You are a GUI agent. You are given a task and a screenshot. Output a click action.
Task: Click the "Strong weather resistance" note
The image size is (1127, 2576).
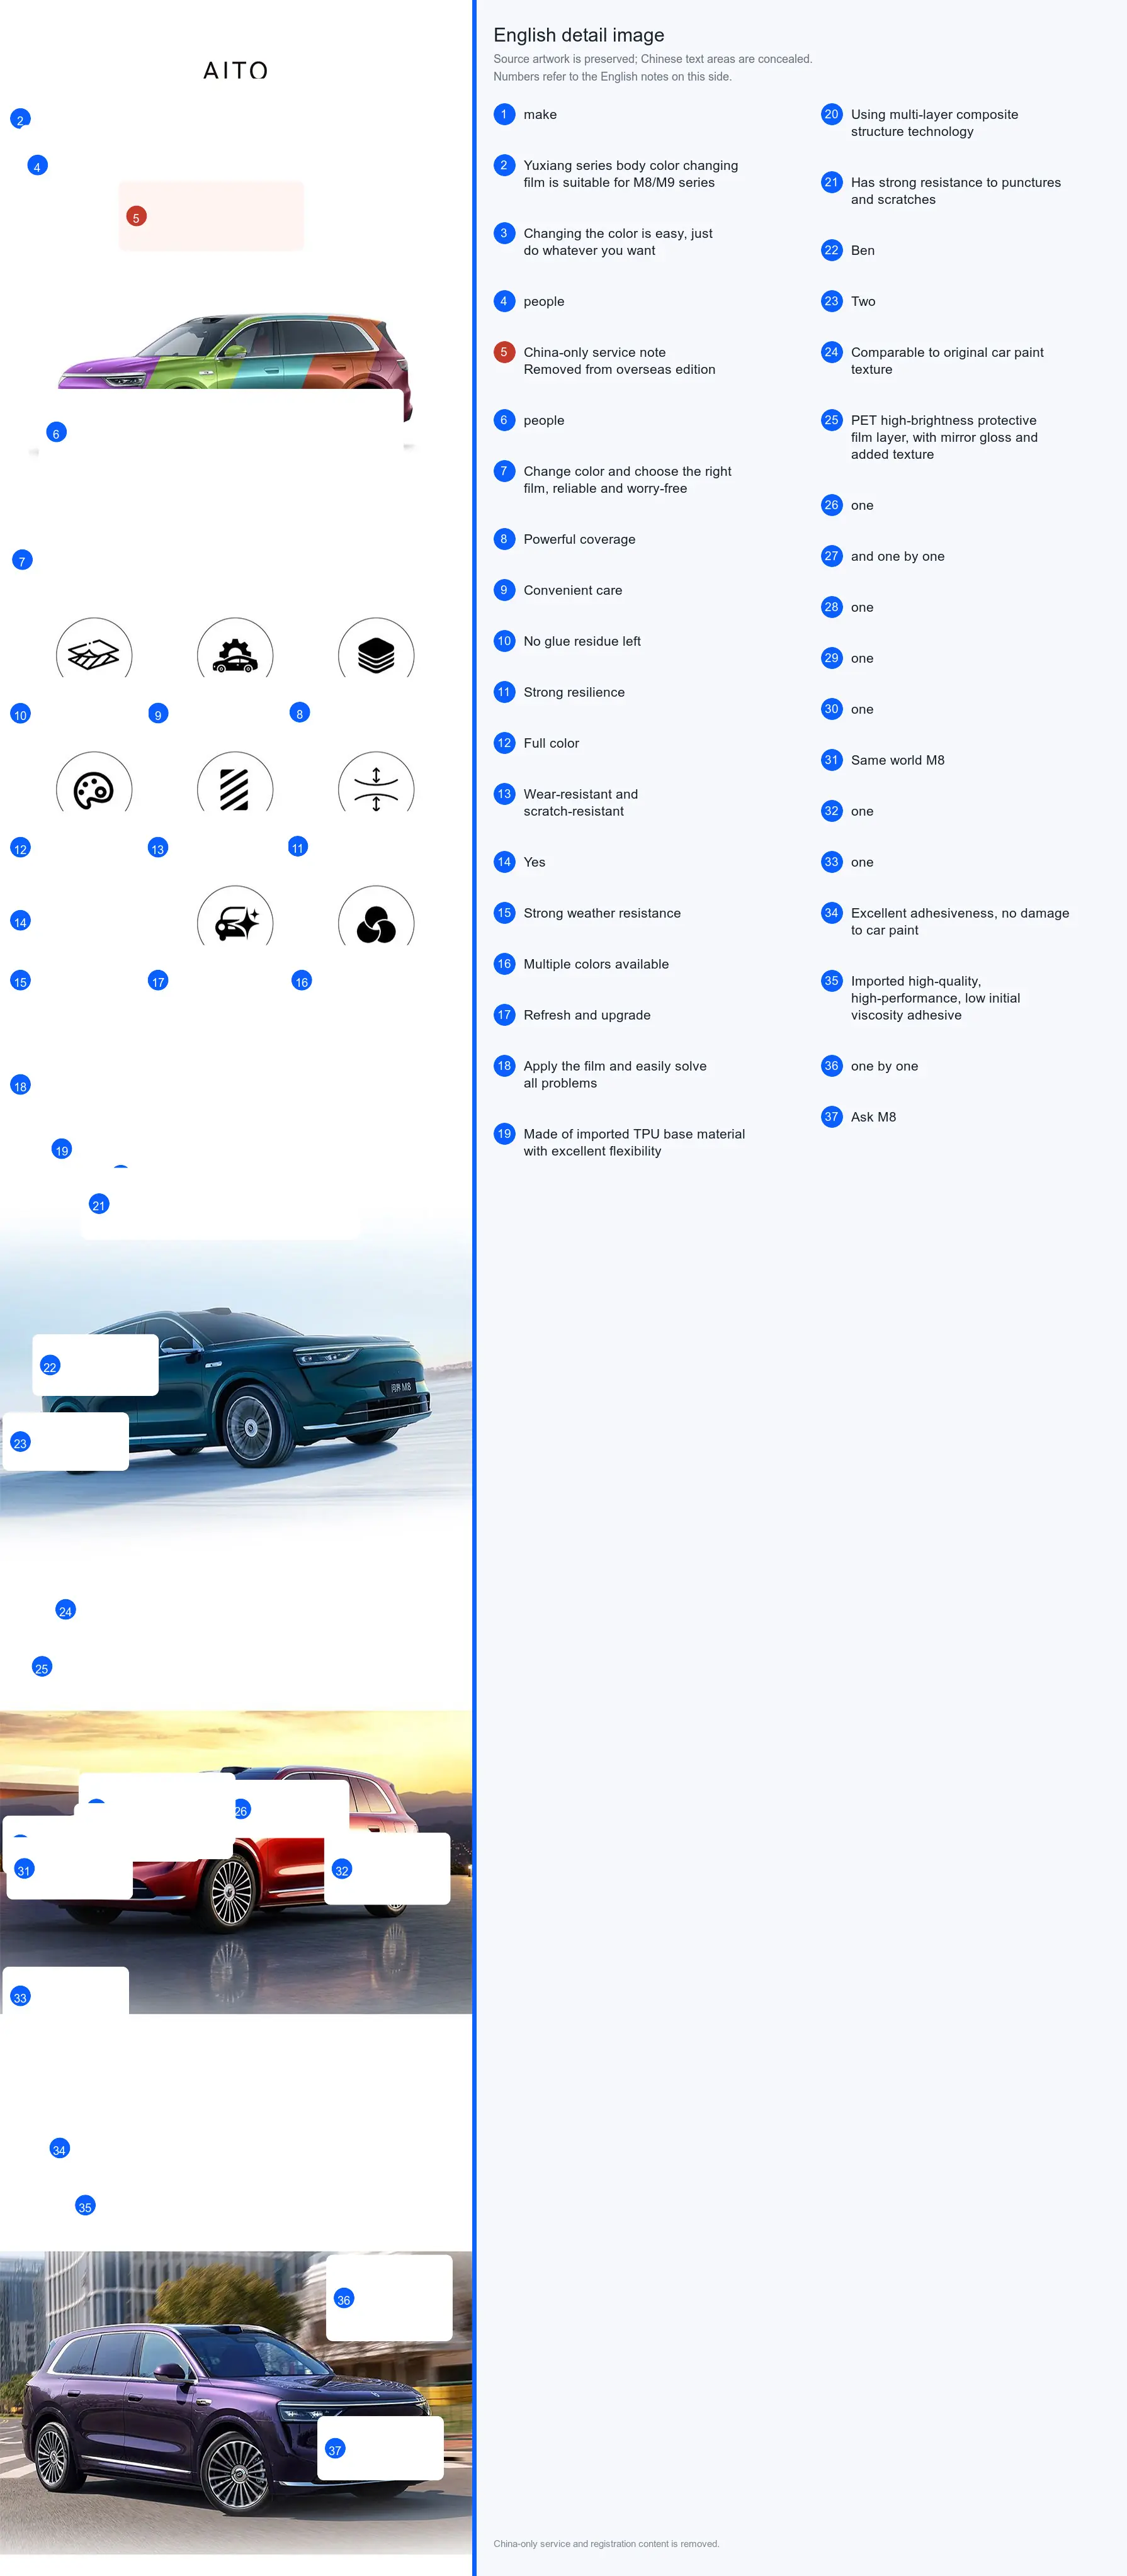[602, 913]
